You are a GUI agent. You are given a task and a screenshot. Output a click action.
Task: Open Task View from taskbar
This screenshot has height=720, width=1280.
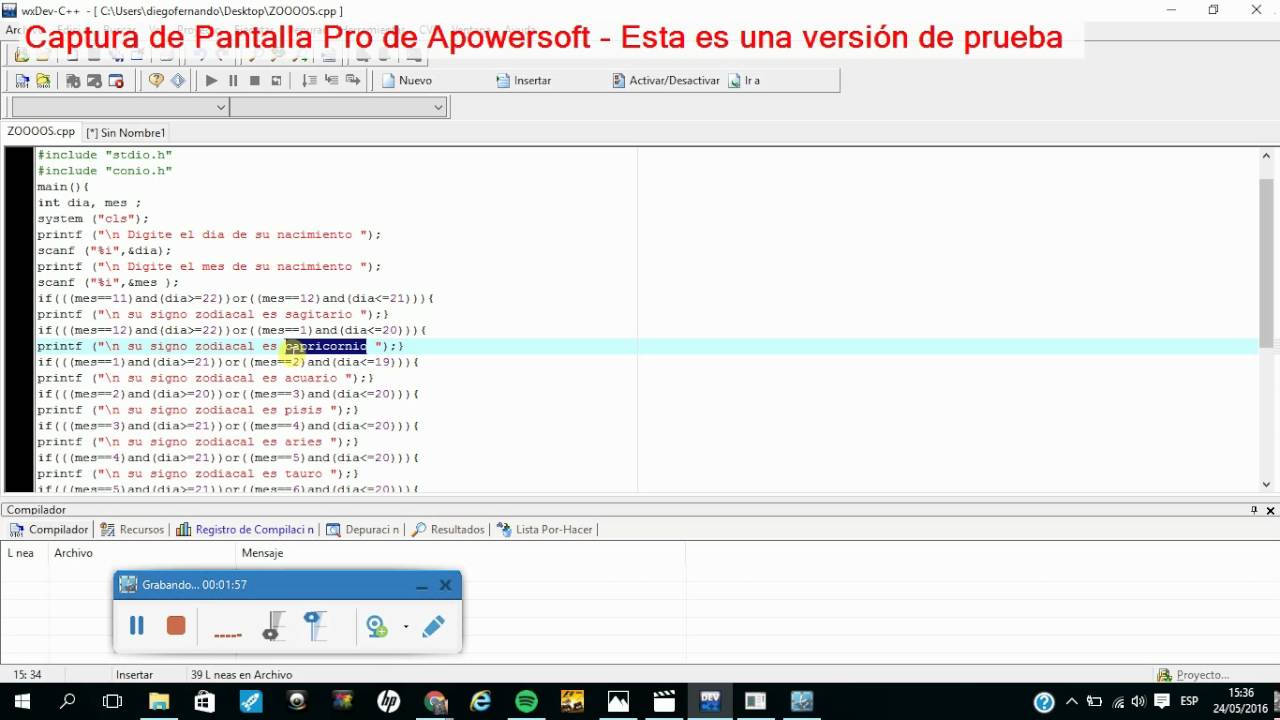pyautogui.click(x=113, y=701)
